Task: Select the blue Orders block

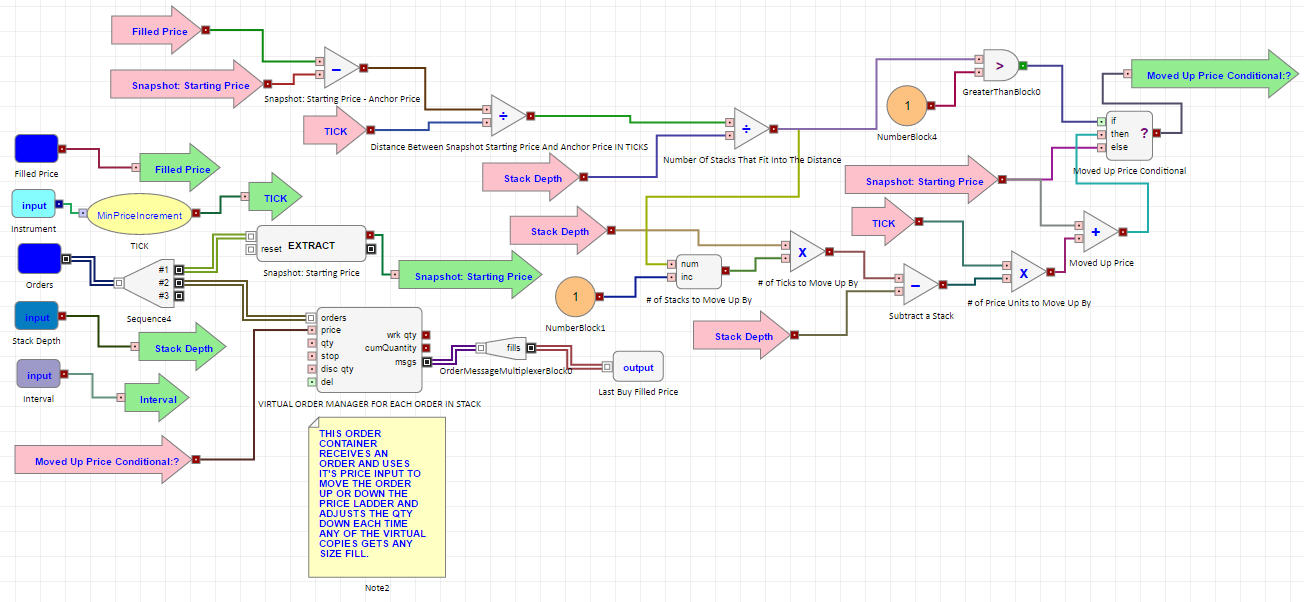Action: pos(40,261)
